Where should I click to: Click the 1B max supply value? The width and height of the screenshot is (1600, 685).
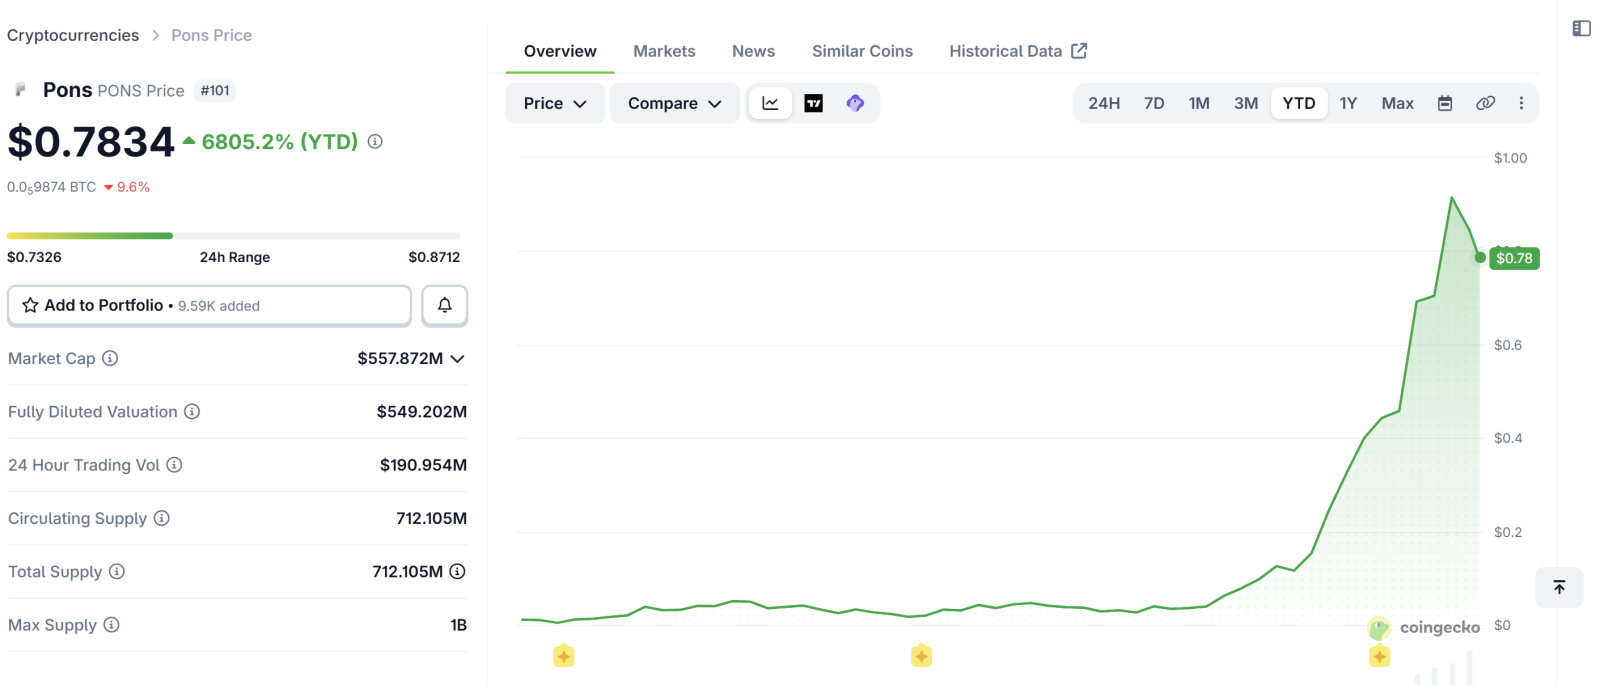coord(458,624)
